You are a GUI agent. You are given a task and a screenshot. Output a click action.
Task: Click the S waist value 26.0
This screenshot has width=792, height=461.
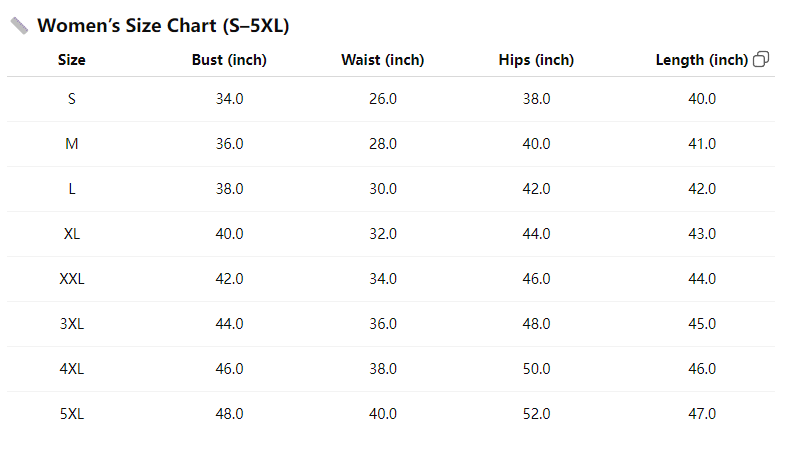[x=383, y=99]
